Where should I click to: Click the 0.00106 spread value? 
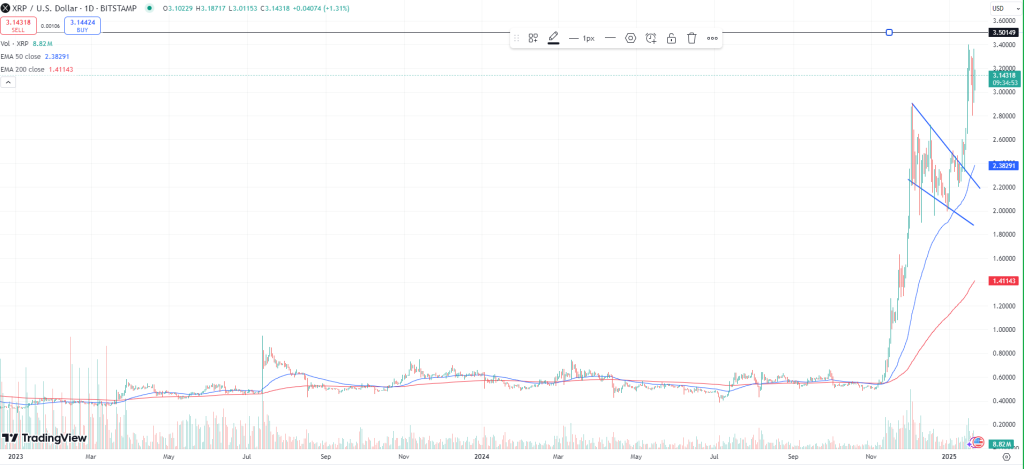point(50,26)
